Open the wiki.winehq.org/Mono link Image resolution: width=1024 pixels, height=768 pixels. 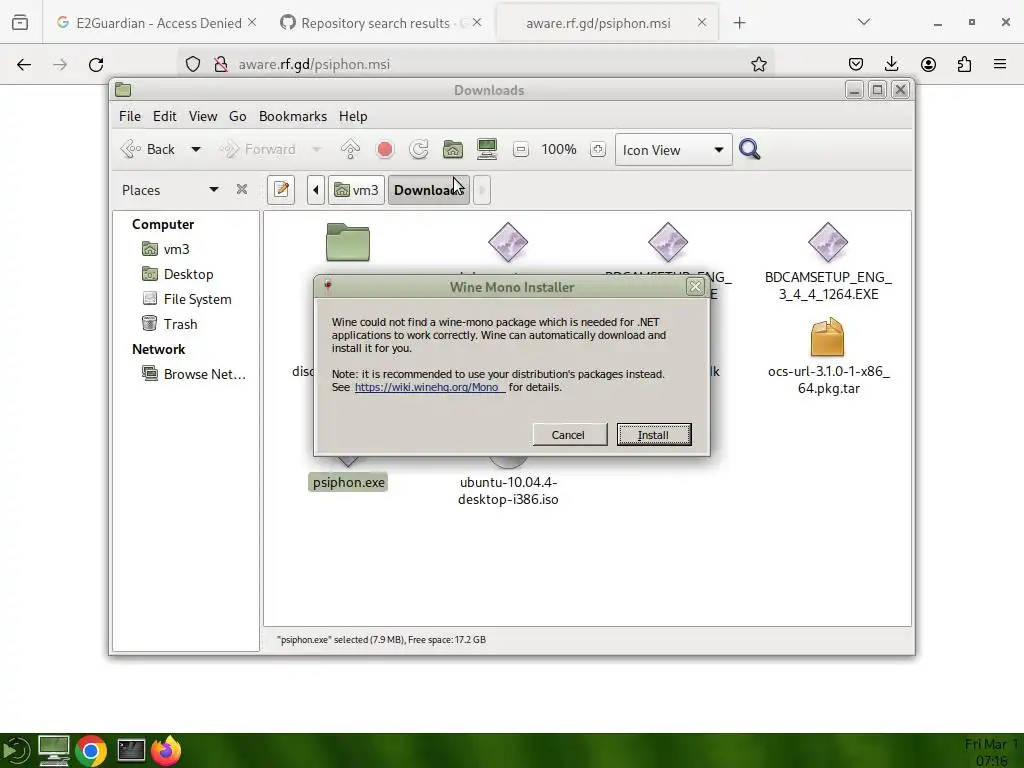428,387
